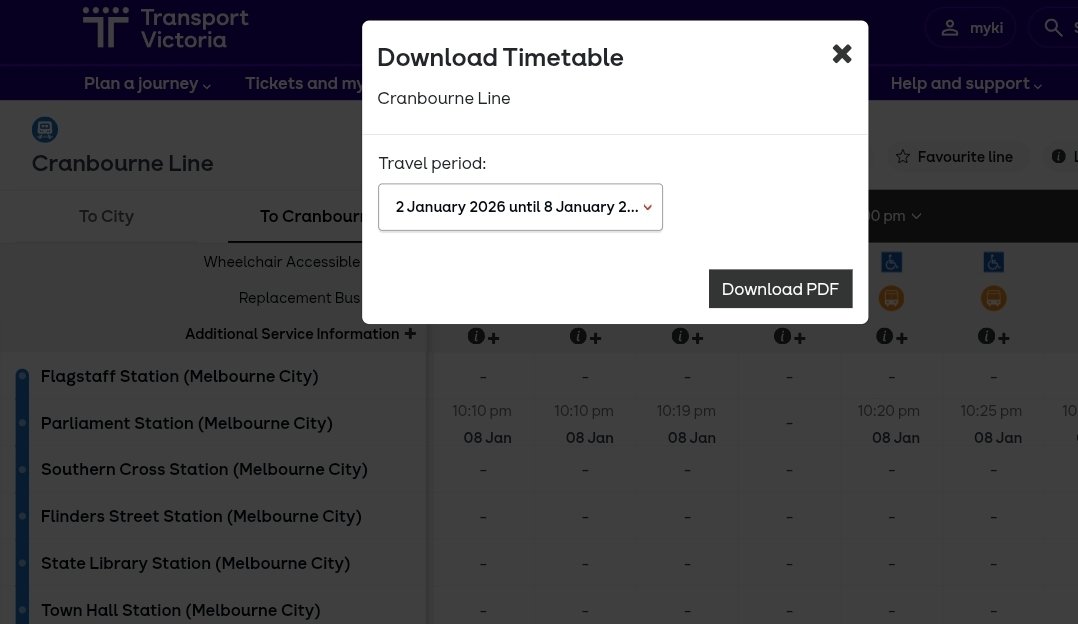The width and height of the screenshot is (1078, 624).
Task: Click the orange replacement bus icon
Action: [x=891, y=297]
